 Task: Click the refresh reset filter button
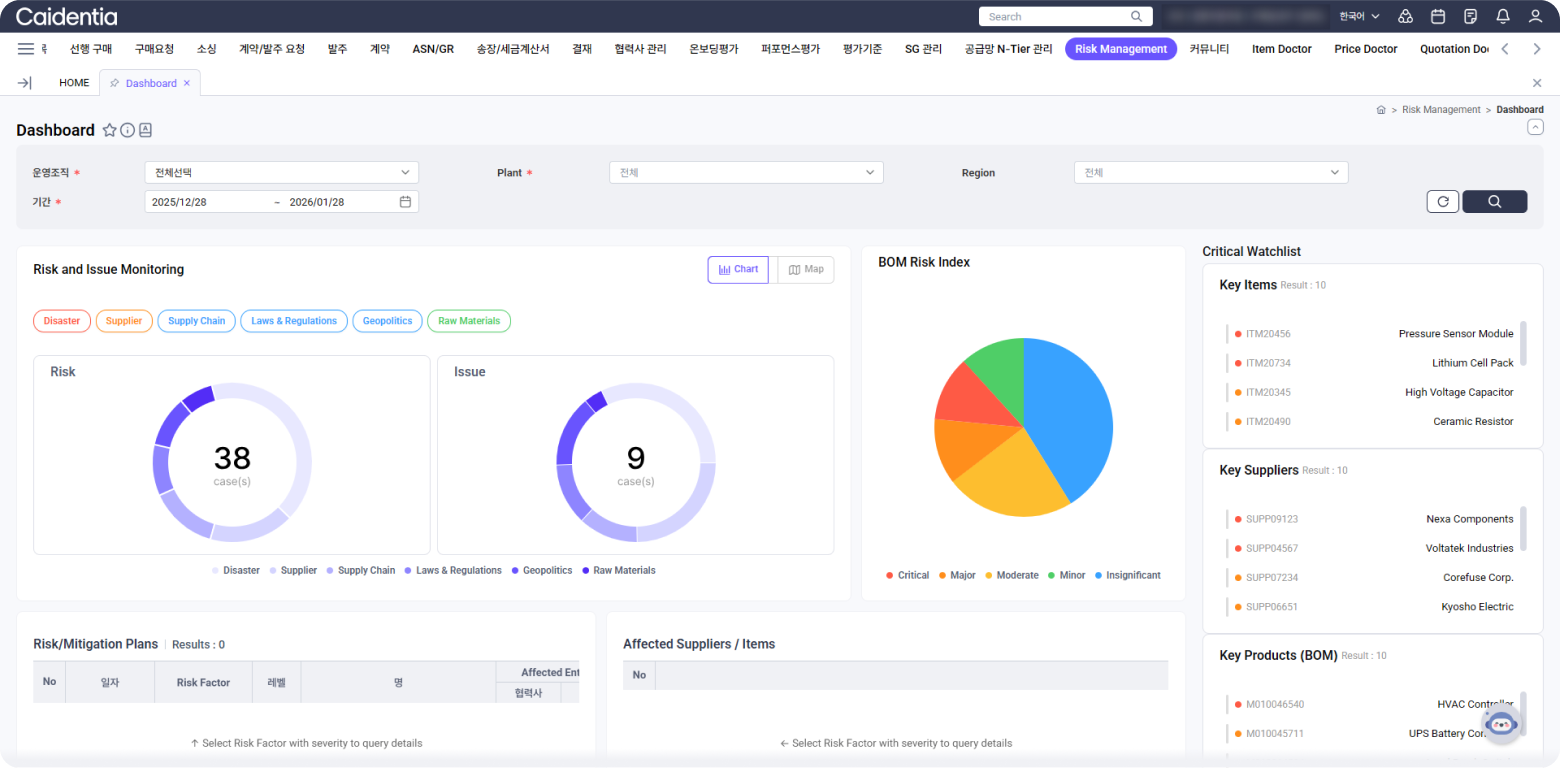tap(1442, 201)
